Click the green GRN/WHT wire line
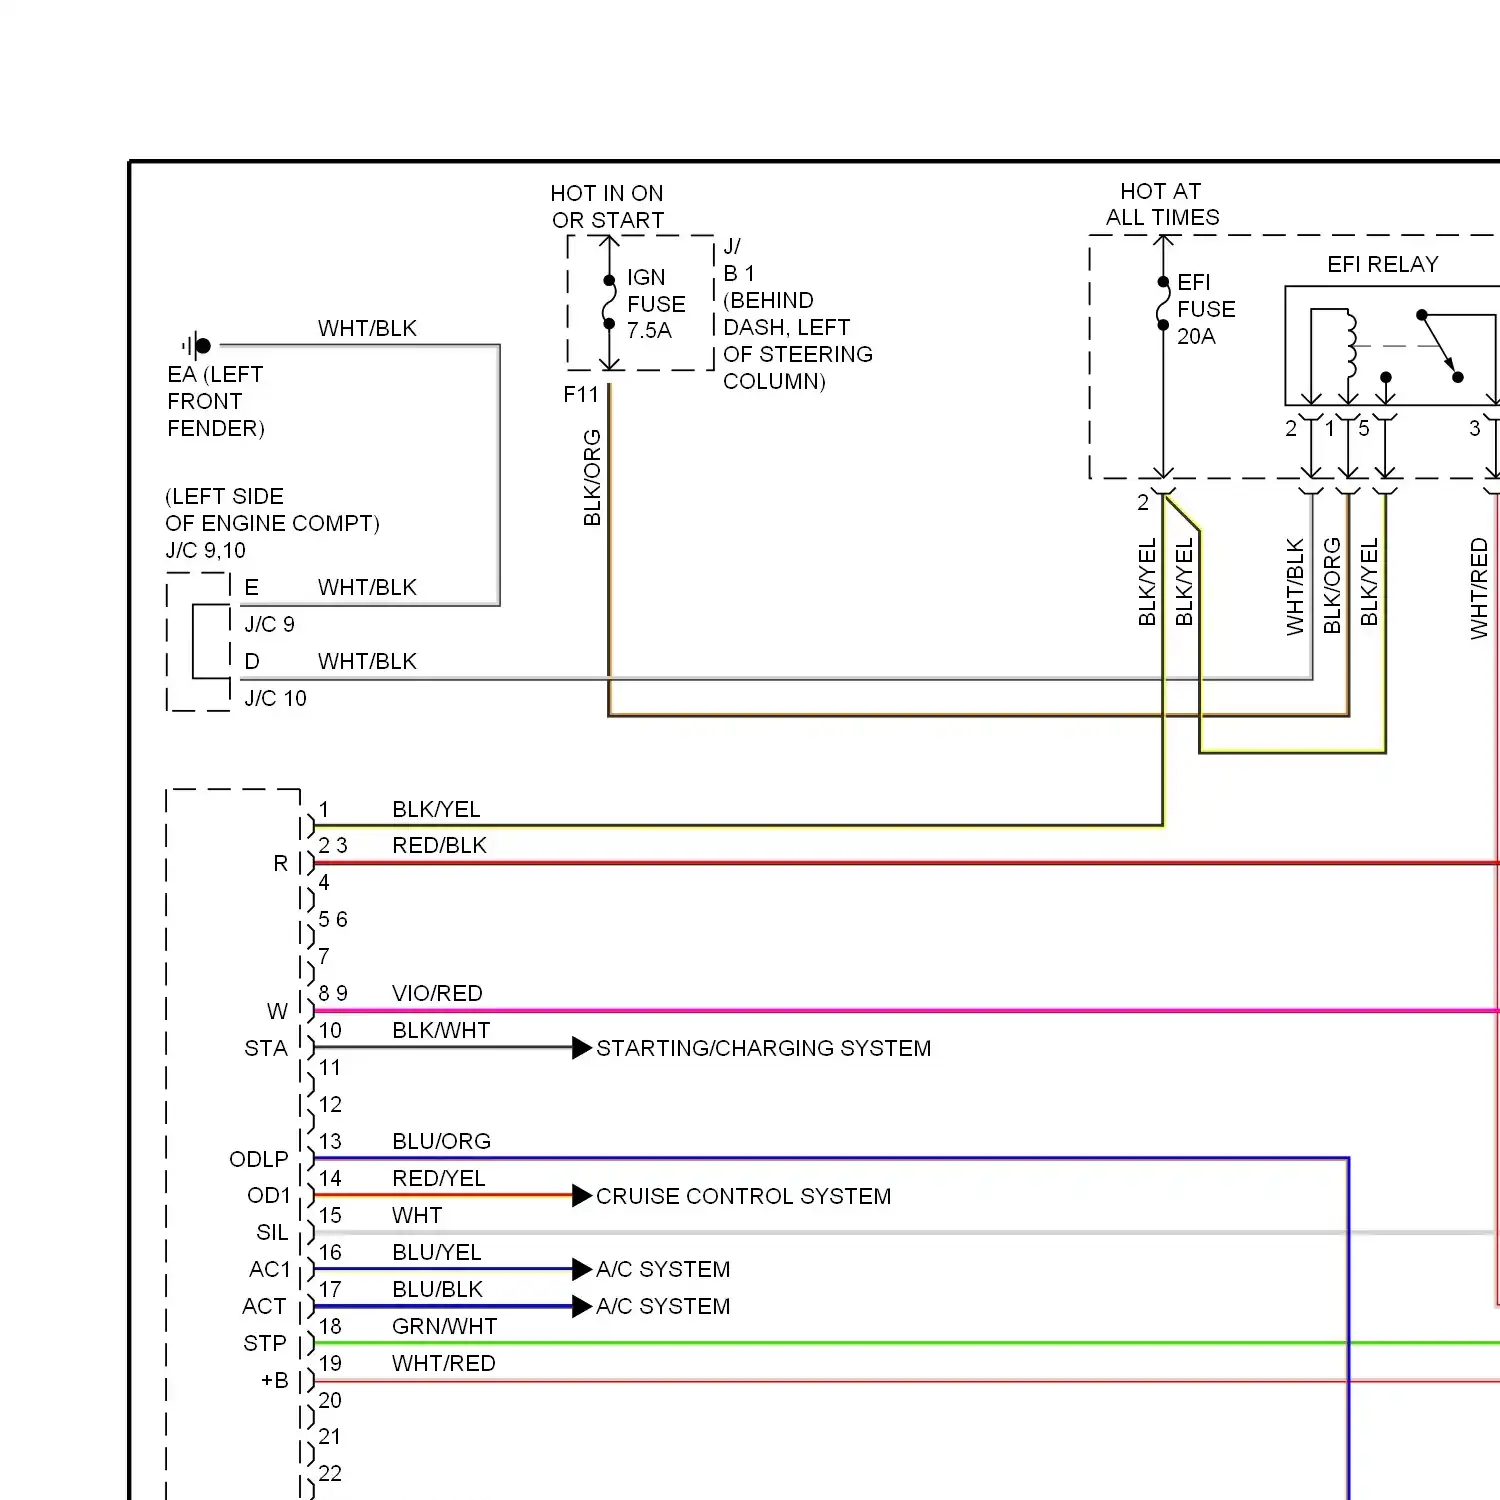Image resolution: width=1500 pixels, height=1500 pixels. point(905,1343)
